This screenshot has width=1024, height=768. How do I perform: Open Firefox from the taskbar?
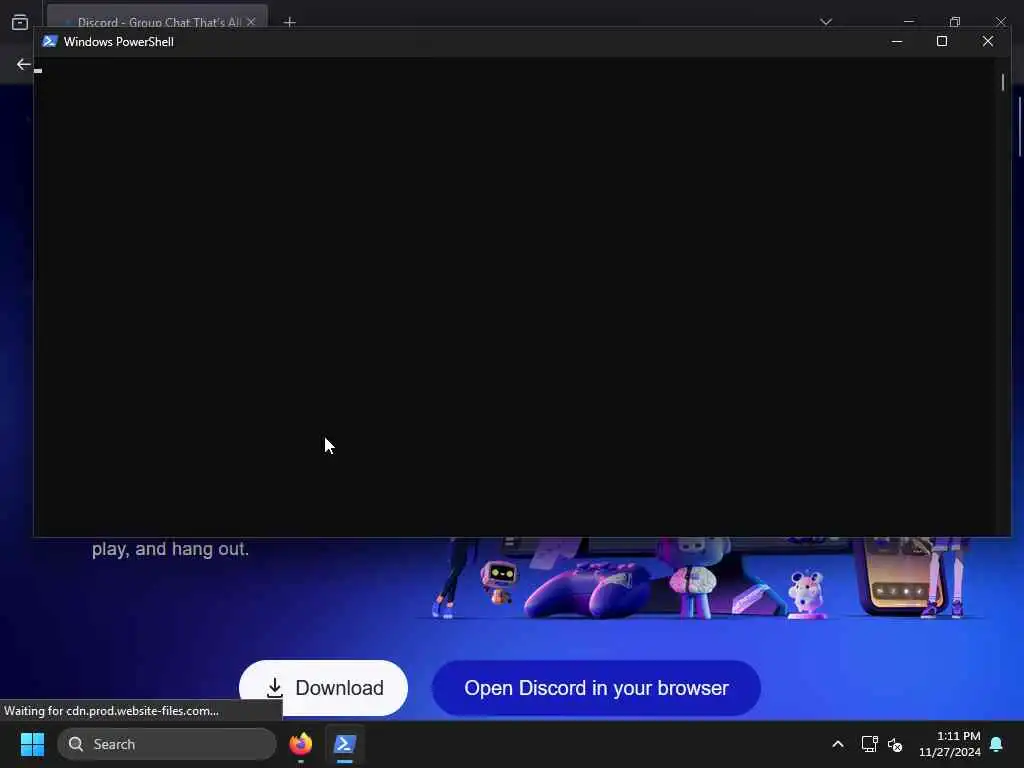click(x=301, y=744)
